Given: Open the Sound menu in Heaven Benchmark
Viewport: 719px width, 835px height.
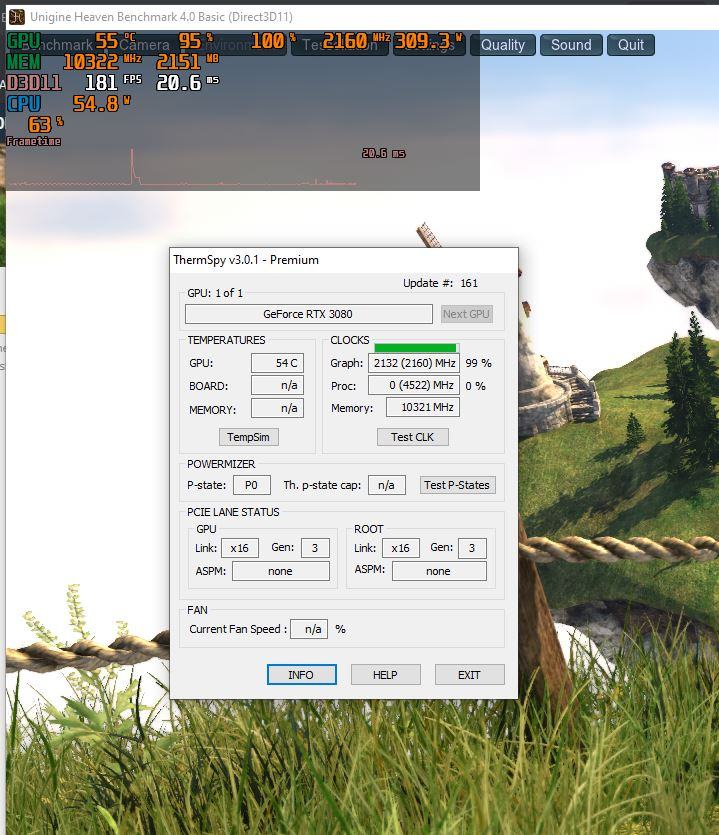Looking at the screenshot, I should coord(571,45).
